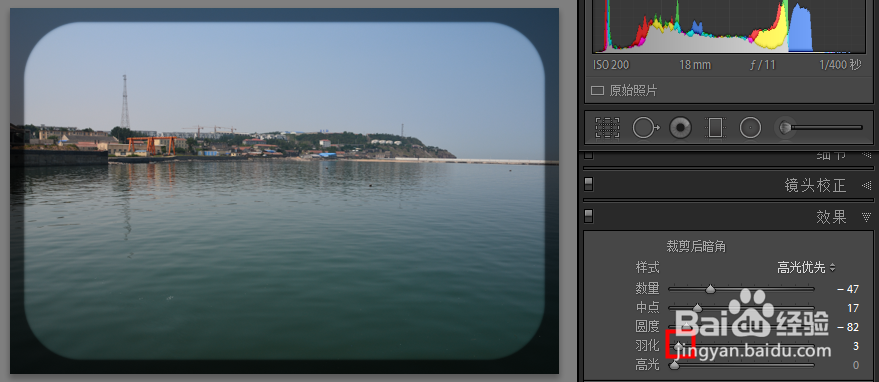
Task: Click the f/11 aperture readout
Action: (x=762, y=65)
